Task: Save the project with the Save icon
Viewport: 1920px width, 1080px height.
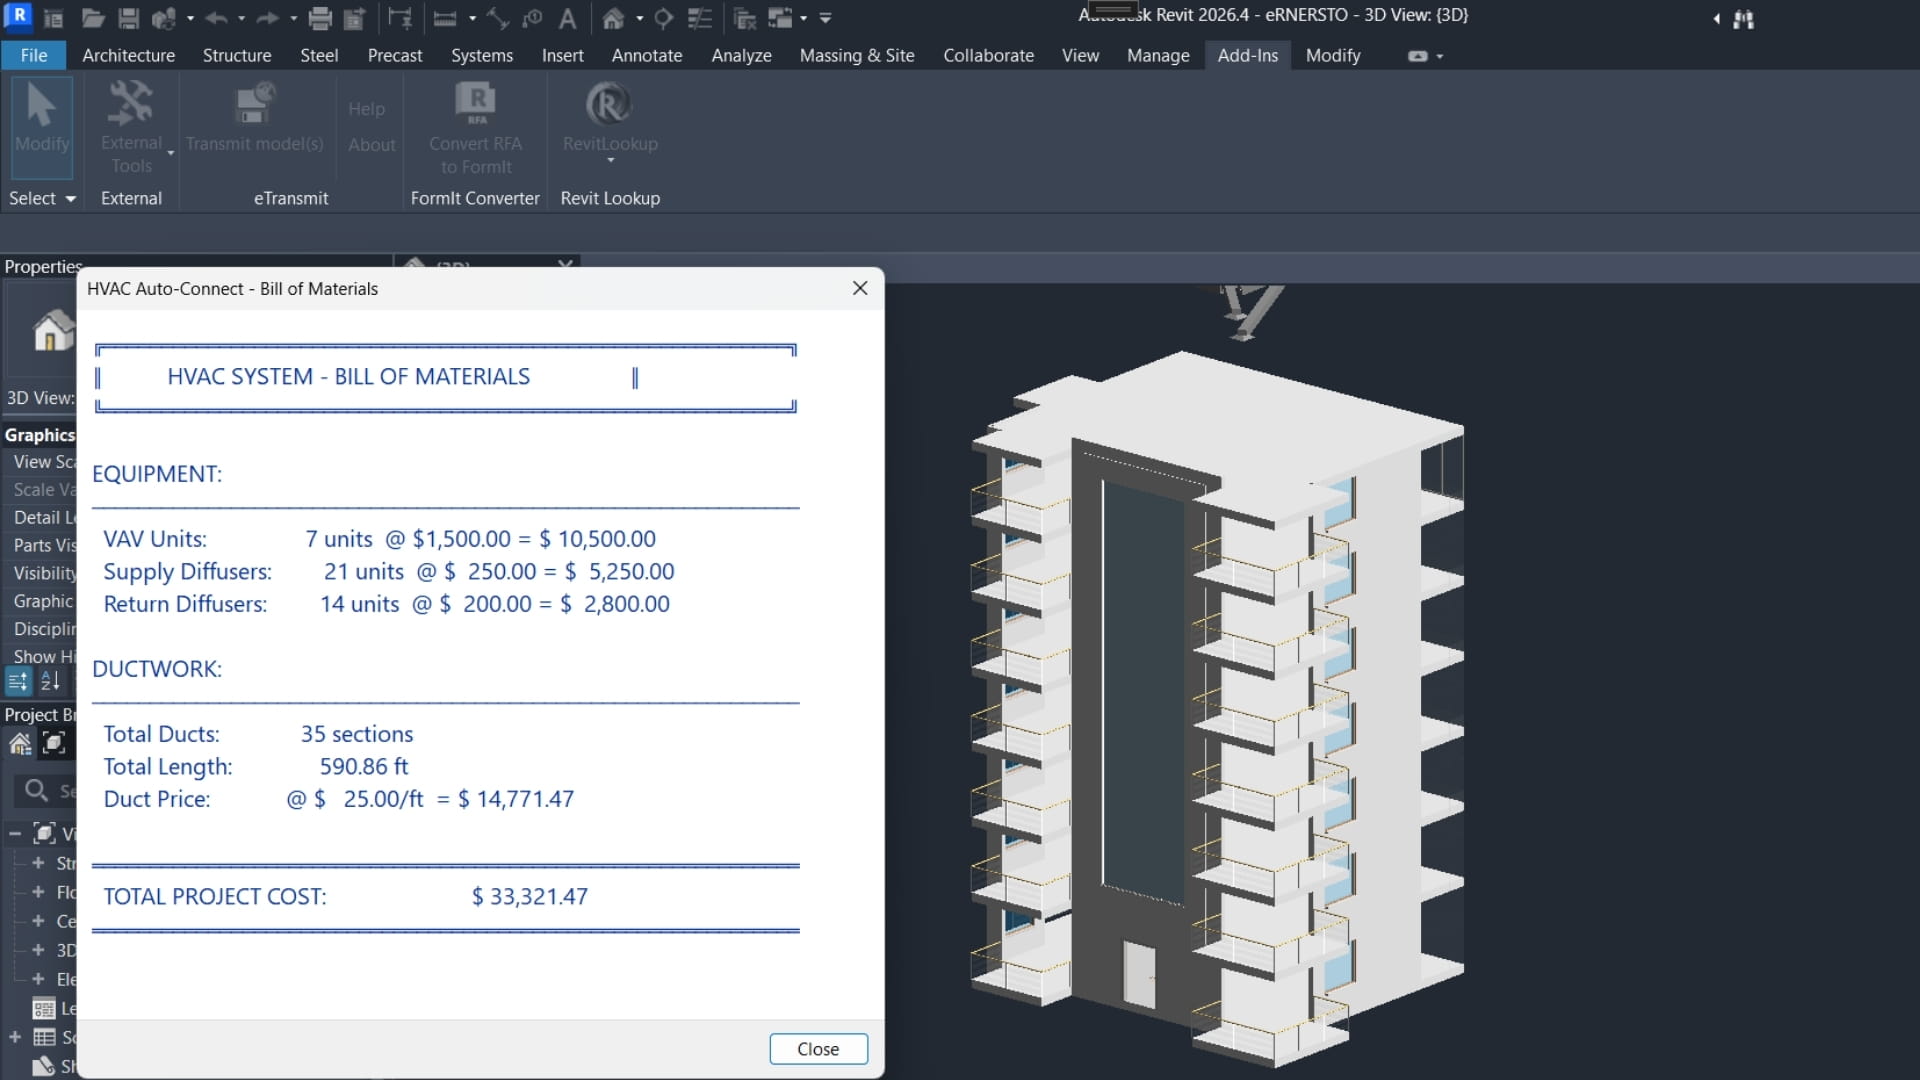Action: pos(129,17)
